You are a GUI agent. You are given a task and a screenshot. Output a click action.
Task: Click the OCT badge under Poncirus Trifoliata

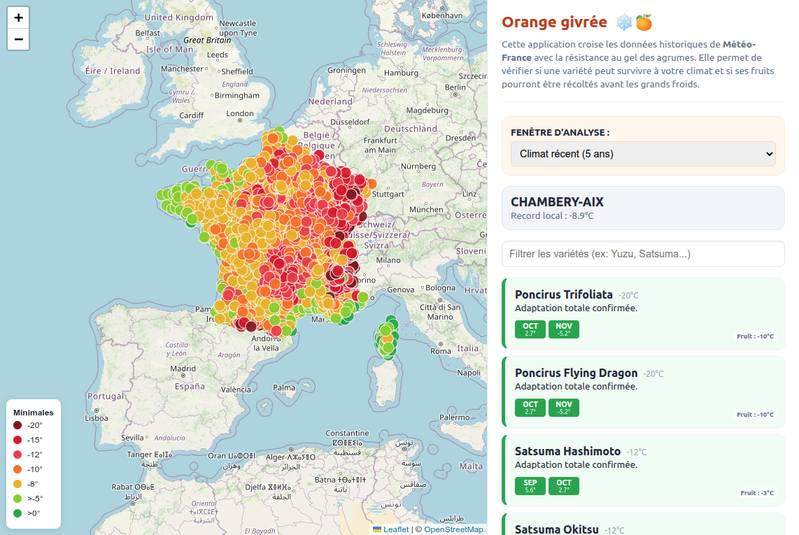pyautogui.click(x=530, y=329)
